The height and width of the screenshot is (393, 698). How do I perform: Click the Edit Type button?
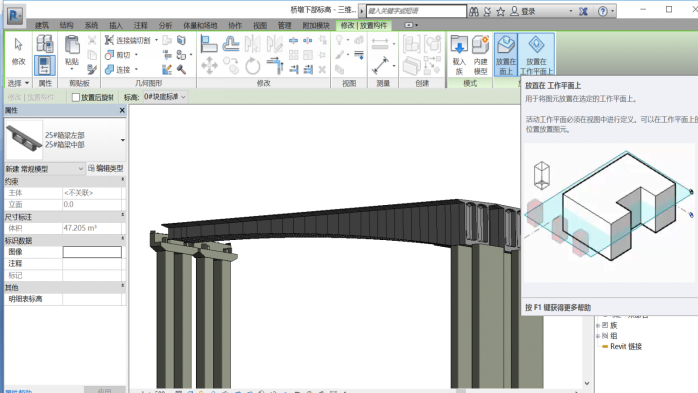pos(106,168)
